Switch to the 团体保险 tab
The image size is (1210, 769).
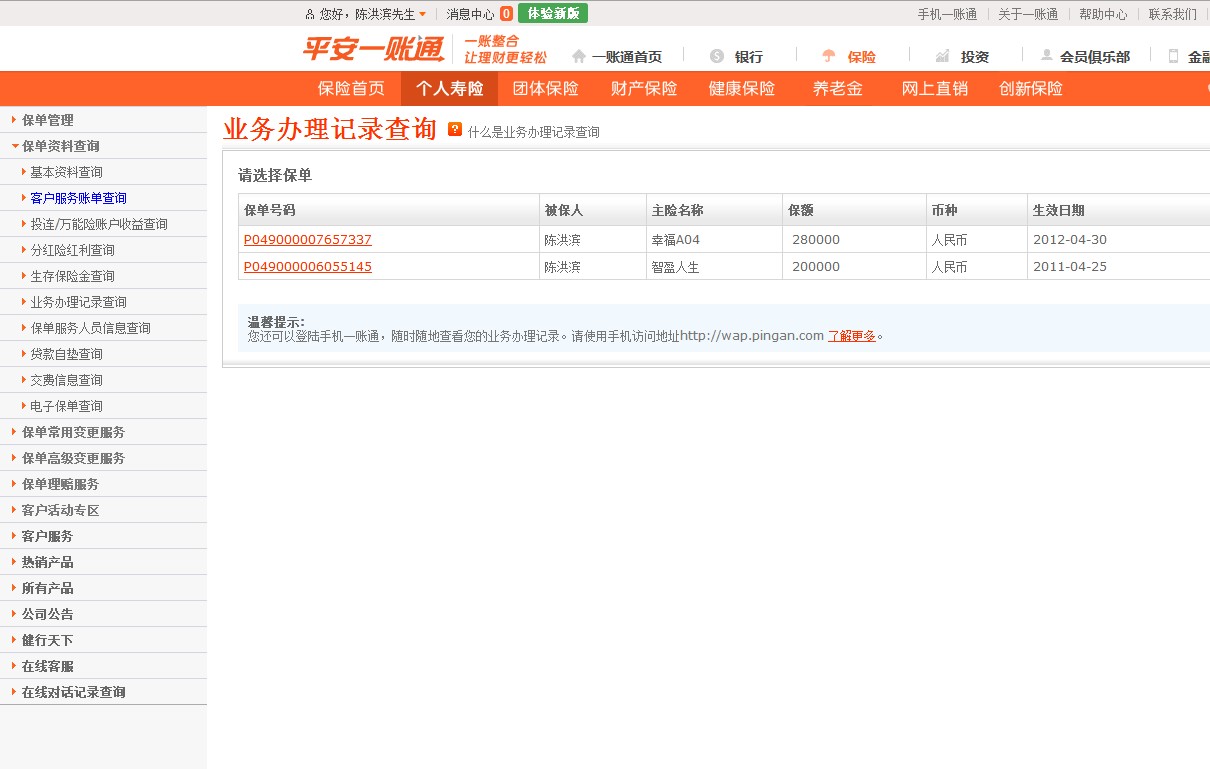pyautogui.click(x=545, y=89)
